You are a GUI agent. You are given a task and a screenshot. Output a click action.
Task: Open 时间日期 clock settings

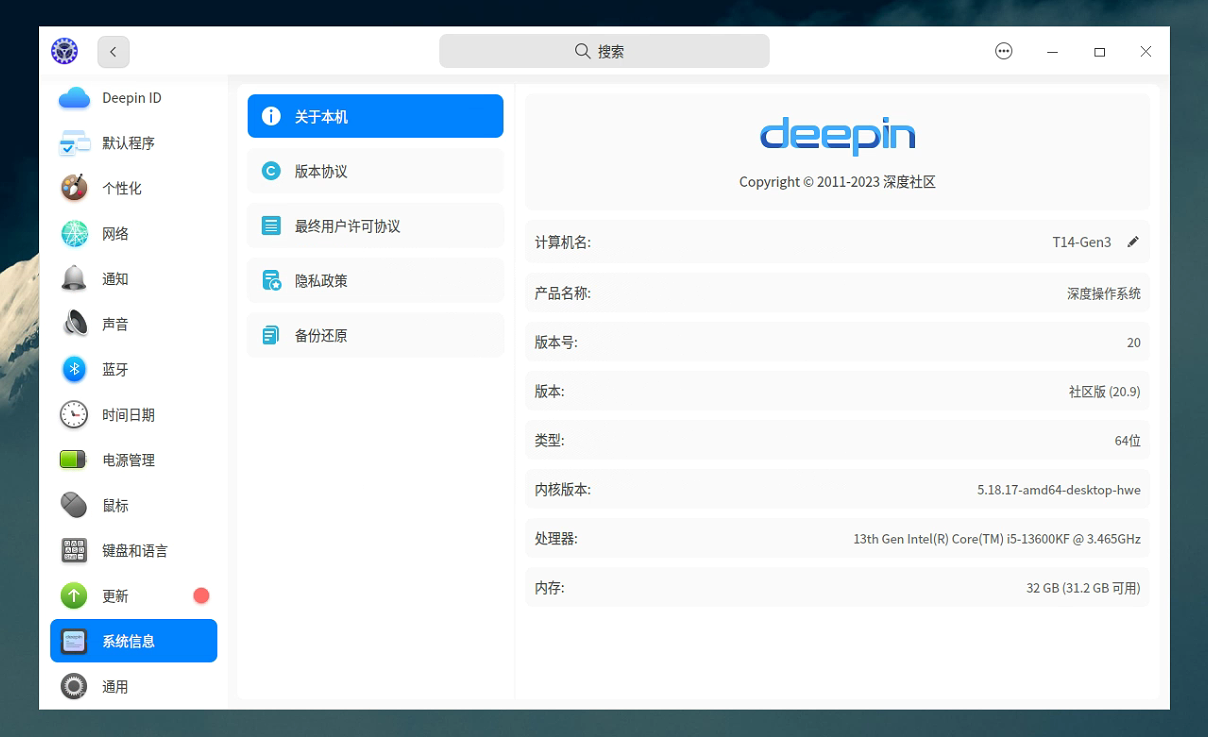133,415
